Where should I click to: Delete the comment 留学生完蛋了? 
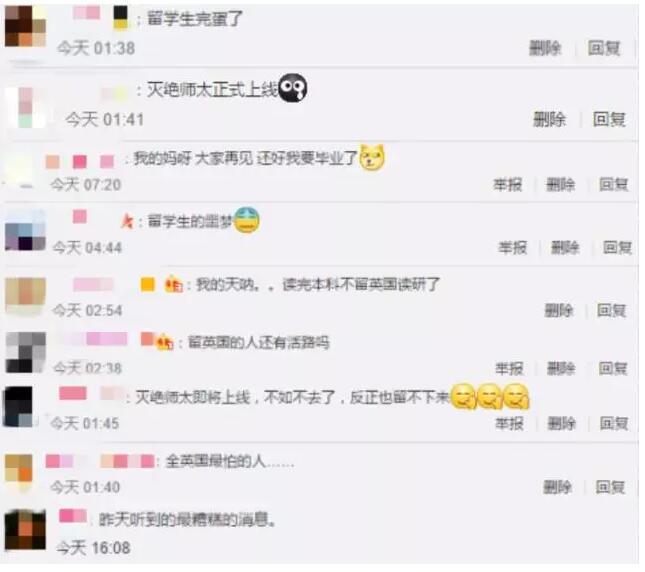pos(545,48)
